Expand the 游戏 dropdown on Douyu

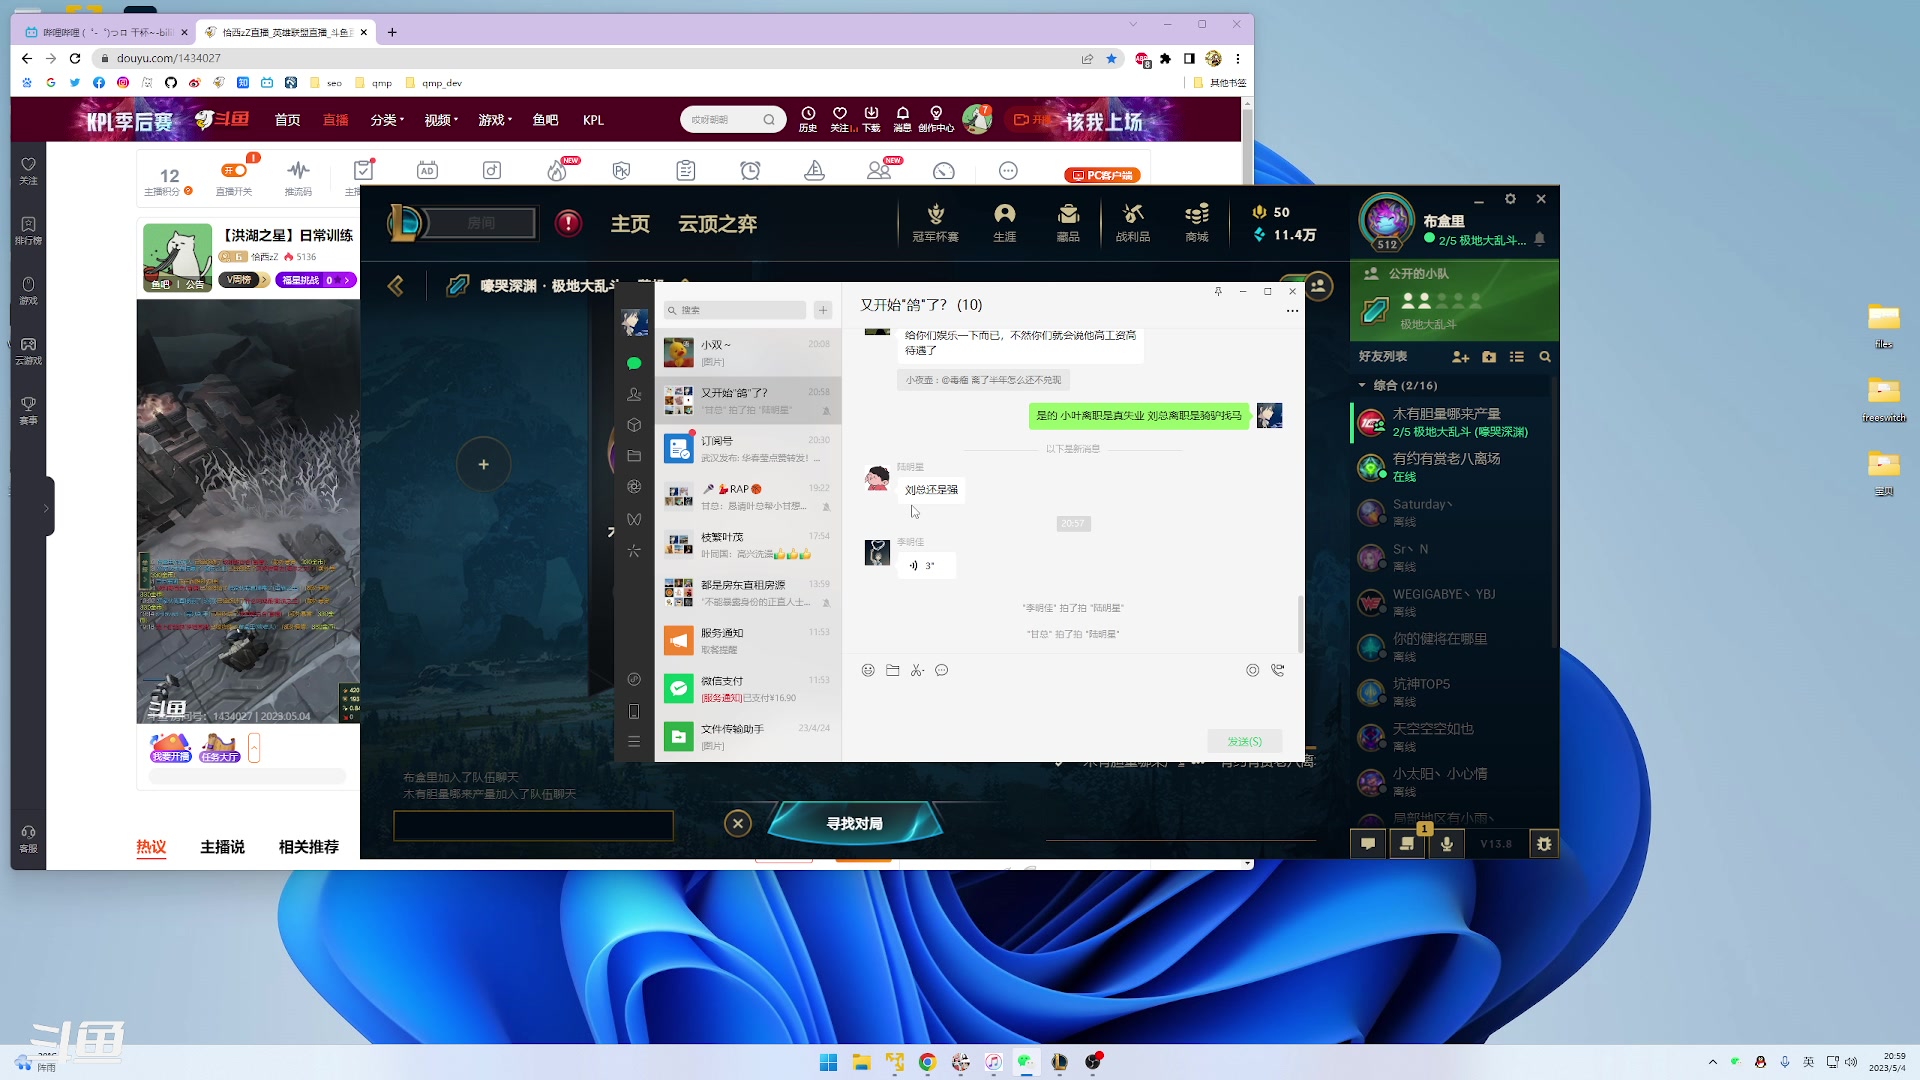(495, 120)
